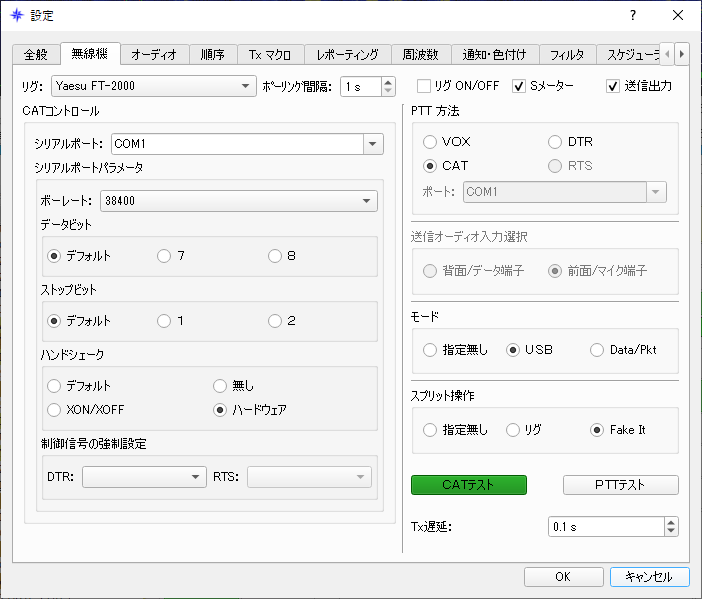
Task: Toggle the Sメーター checkbox
Action: [519, 86]
